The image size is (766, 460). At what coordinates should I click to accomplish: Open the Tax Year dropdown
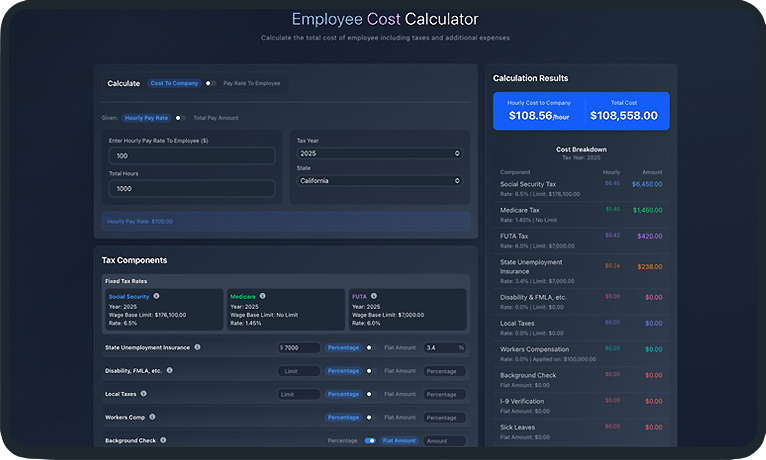click(379, 154)
